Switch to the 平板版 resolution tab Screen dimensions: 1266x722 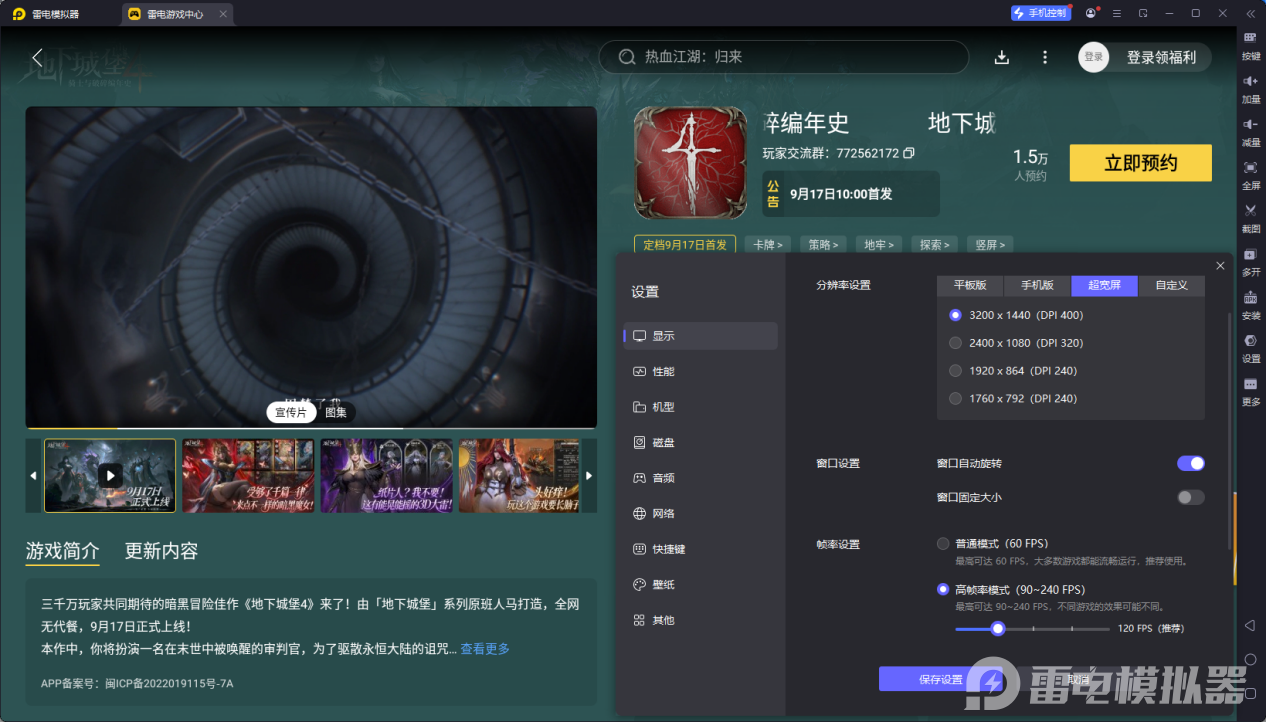point(970,285)
